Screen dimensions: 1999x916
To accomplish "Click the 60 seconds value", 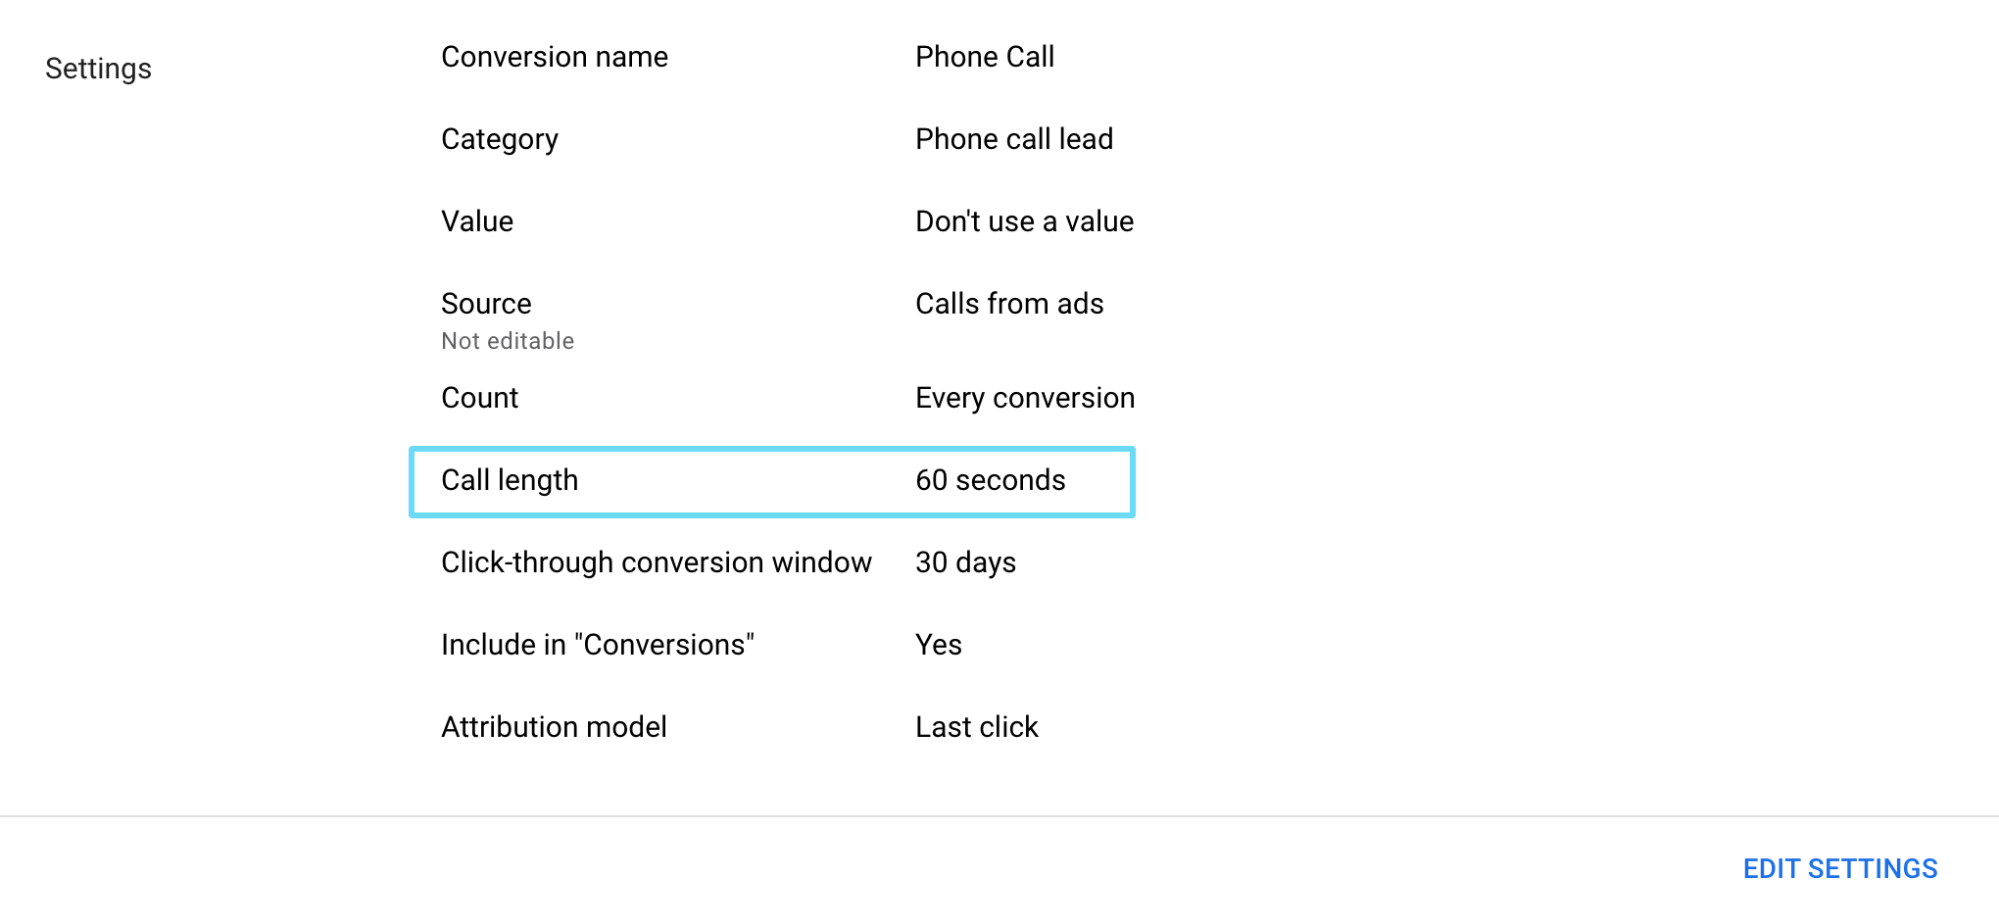I will click(x=990, y=480).
